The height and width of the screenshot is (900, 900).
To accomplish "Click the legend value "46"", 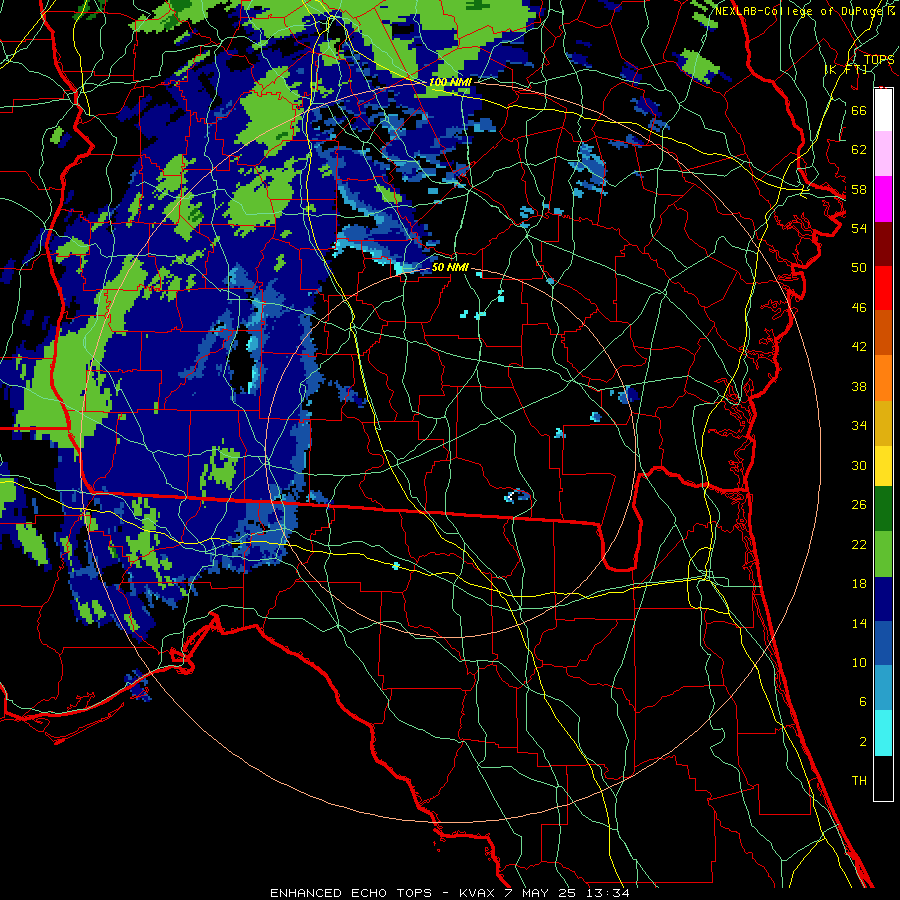I will coord(859,308).
